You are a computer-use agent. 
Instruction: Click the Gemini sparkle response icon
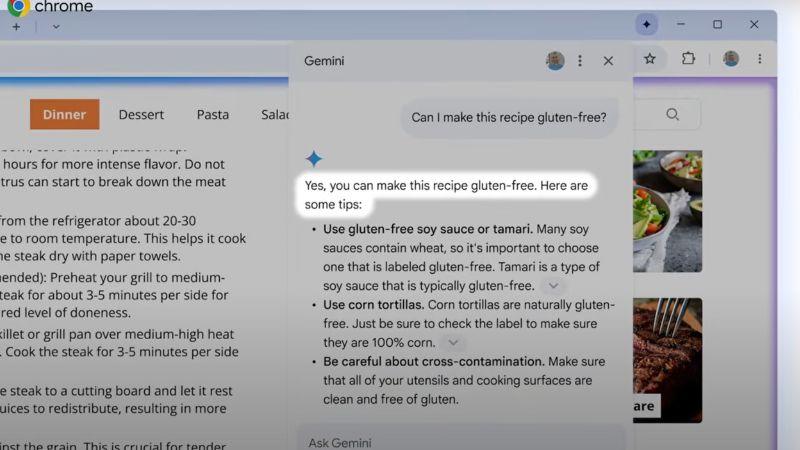coord(314,159)
